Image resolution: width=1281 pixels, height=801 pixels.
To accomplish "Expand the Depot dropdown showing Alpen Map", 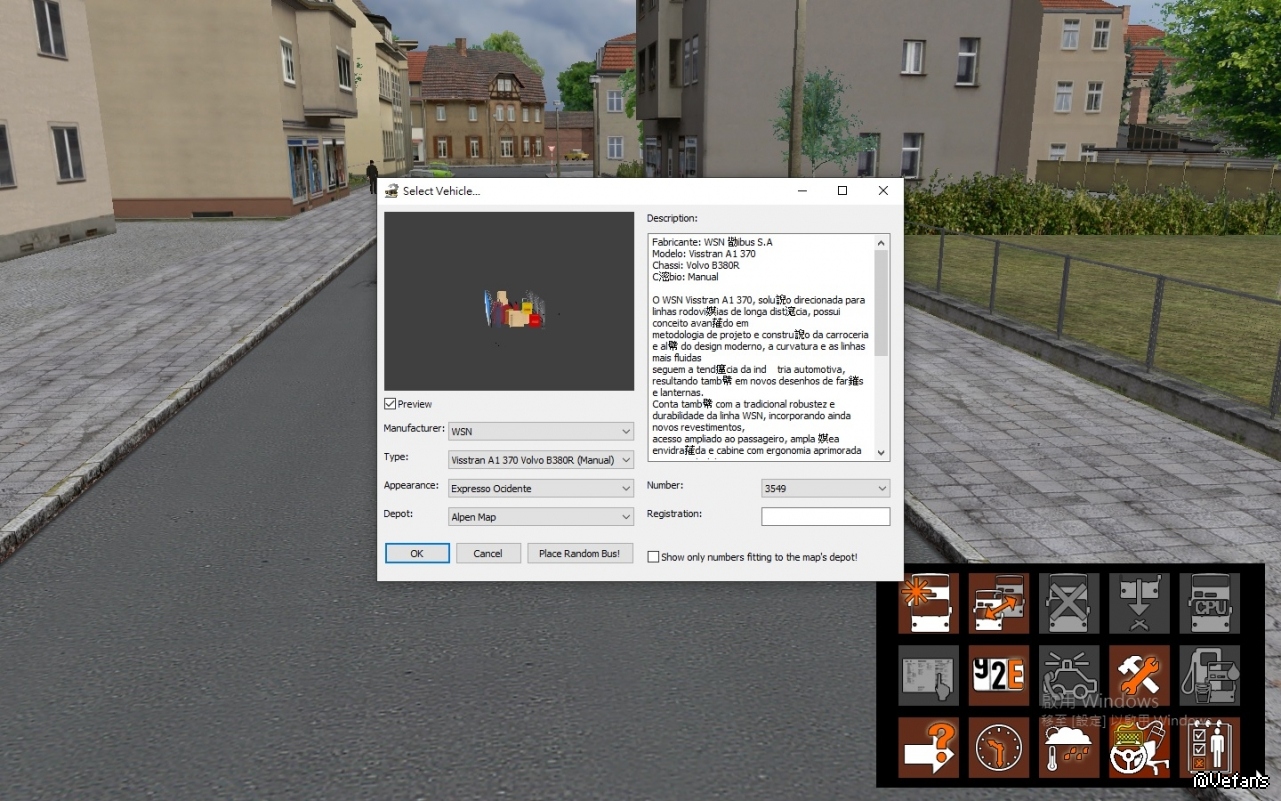I will click(541, 517).
